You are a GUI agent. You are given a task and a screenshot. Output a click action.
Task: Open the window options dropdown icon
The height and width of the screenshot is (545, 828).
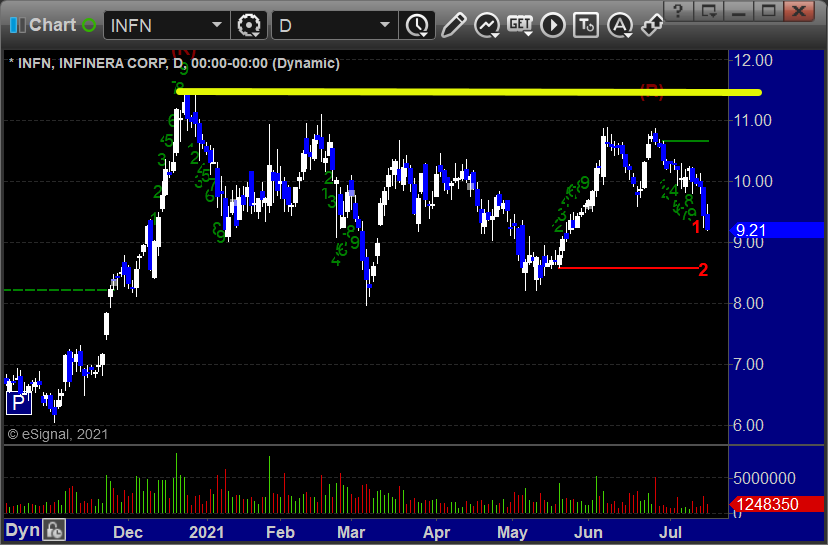pos(709,11)
